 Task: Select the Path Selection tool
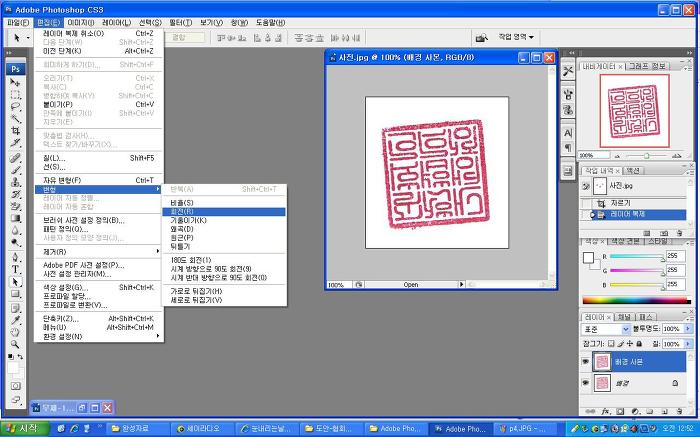coord(15,282)
